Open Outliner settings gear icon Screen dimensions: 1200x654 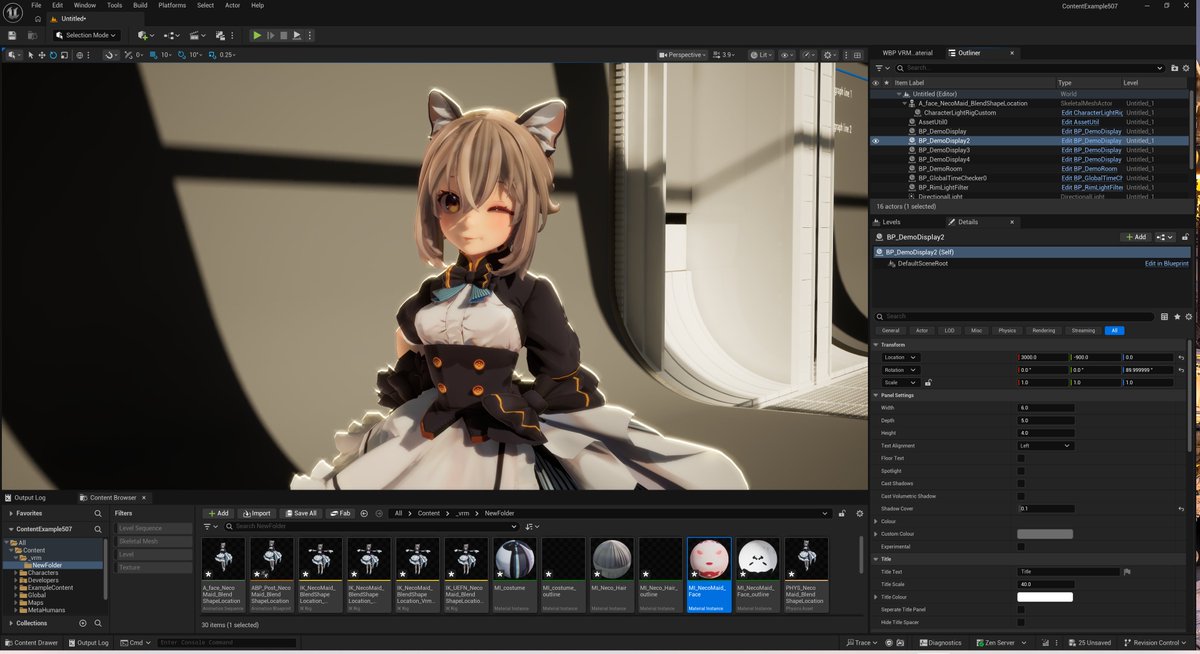tap(1184, 68)
